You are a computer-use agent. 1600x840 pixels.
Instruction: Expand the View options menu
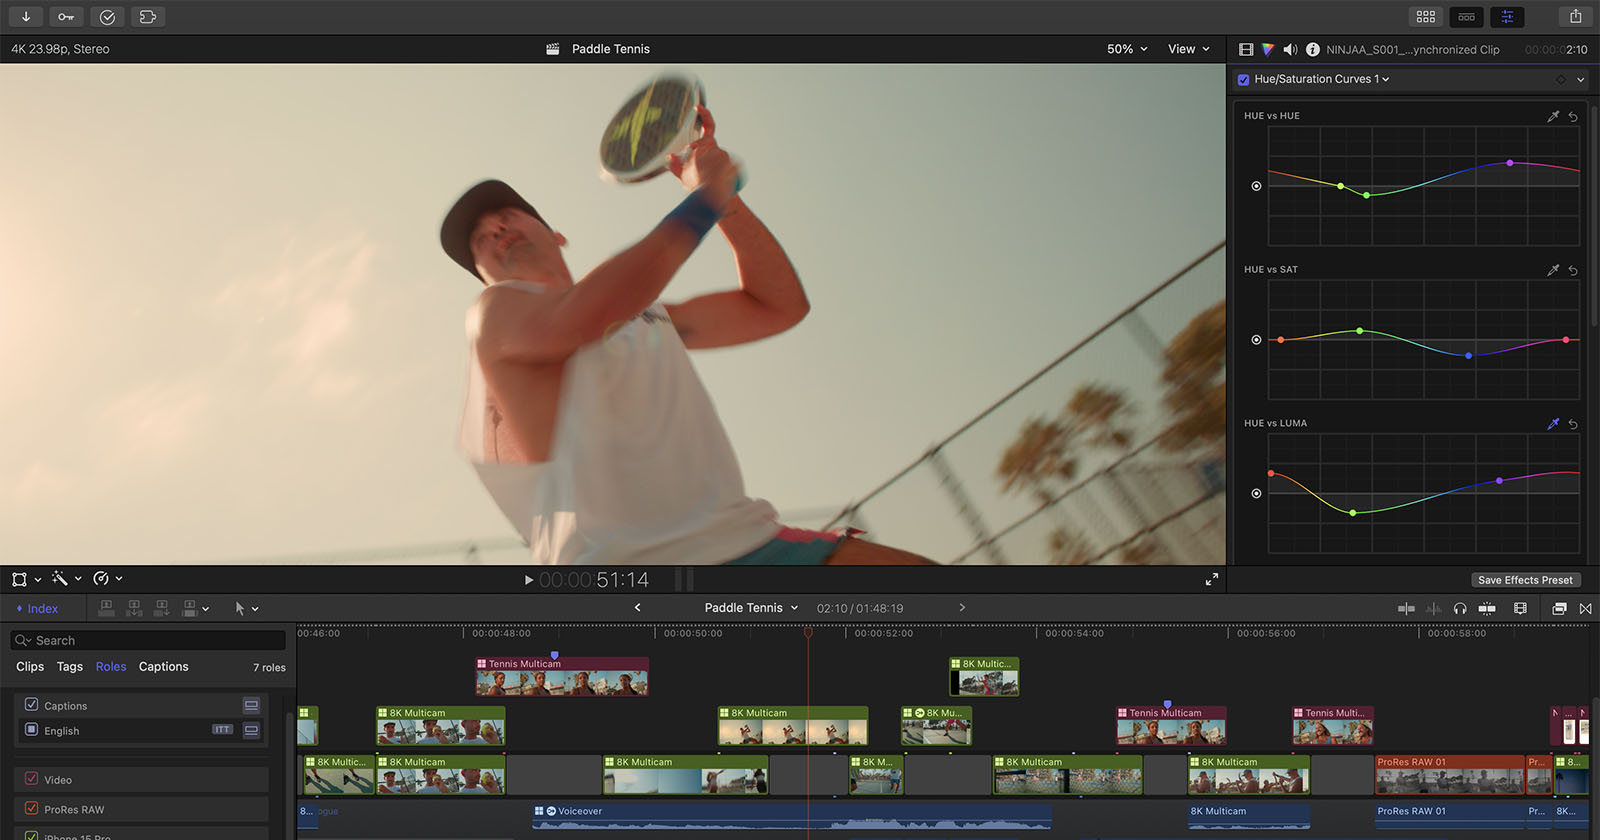coord(1188,49)
